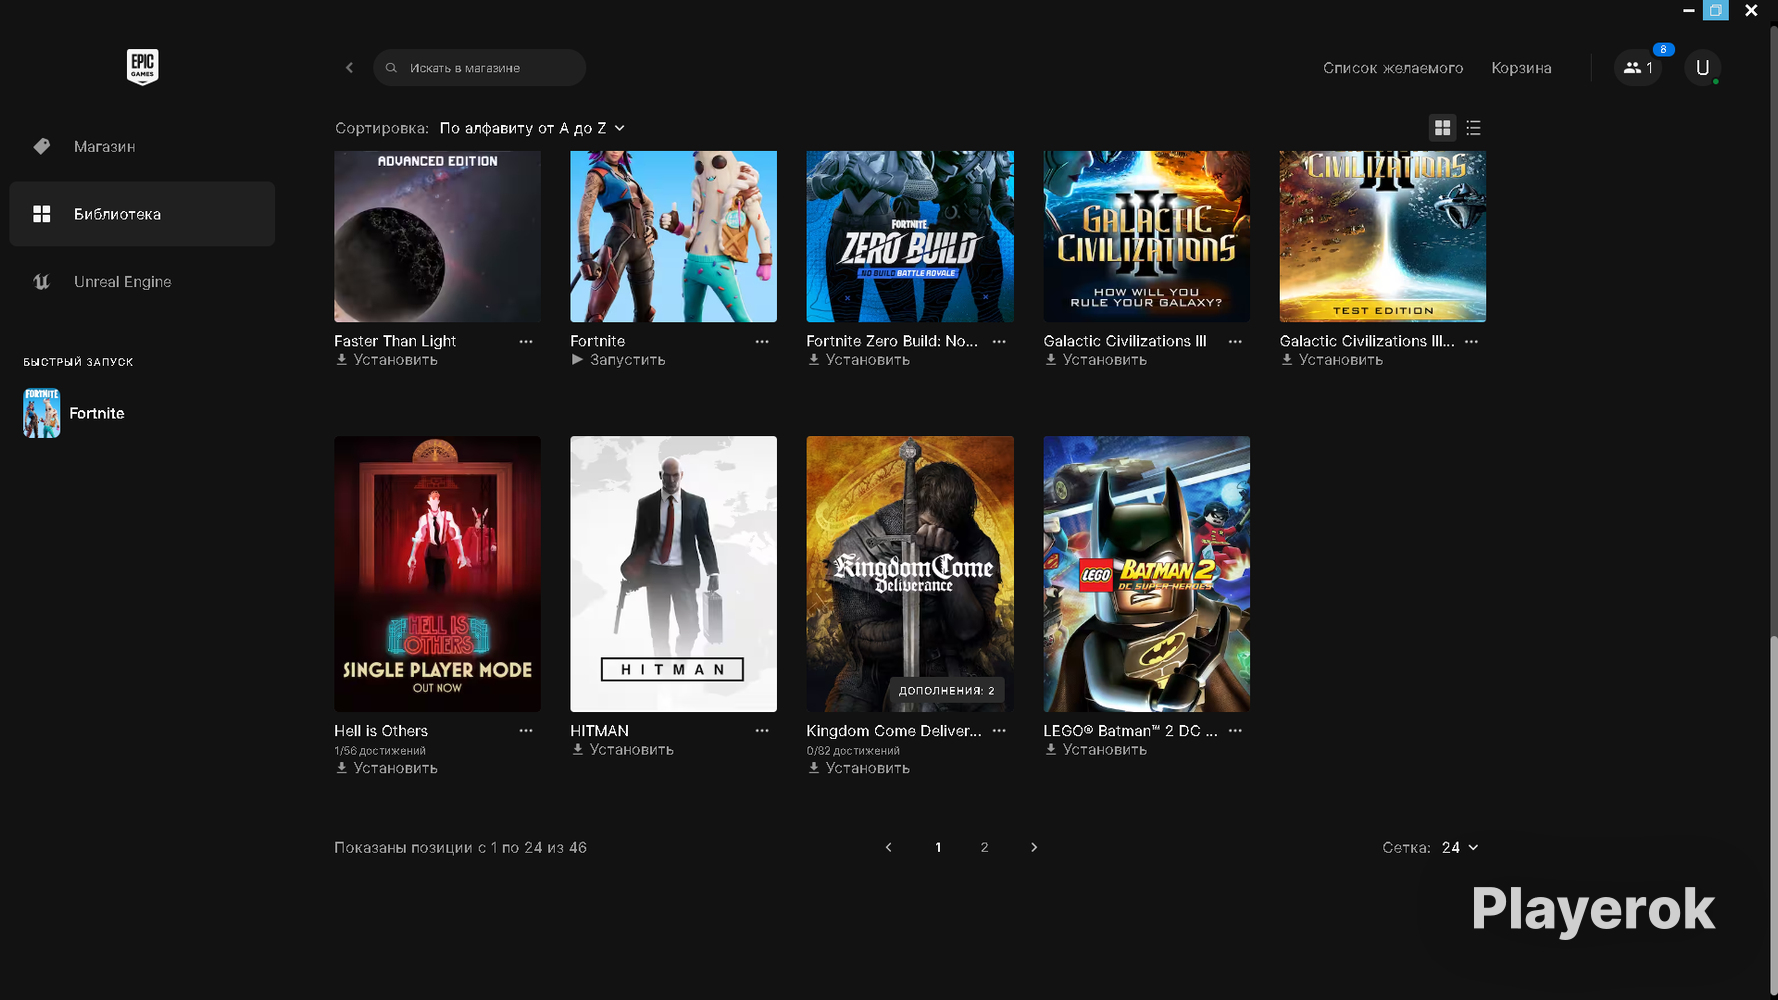Open Fortnite cover thumbnail in library grid
This screenshot has height=1000, width=1778.
673,236
